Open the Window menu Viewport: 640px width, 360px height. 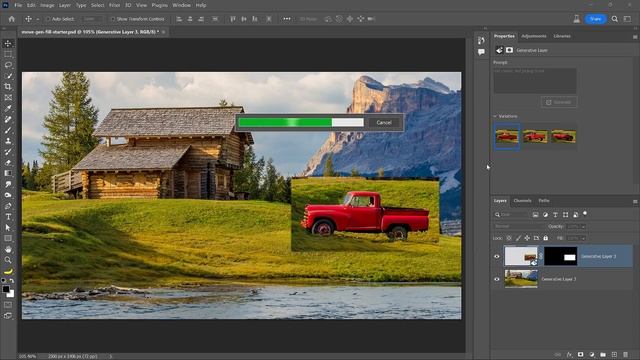tap(181, 5)
